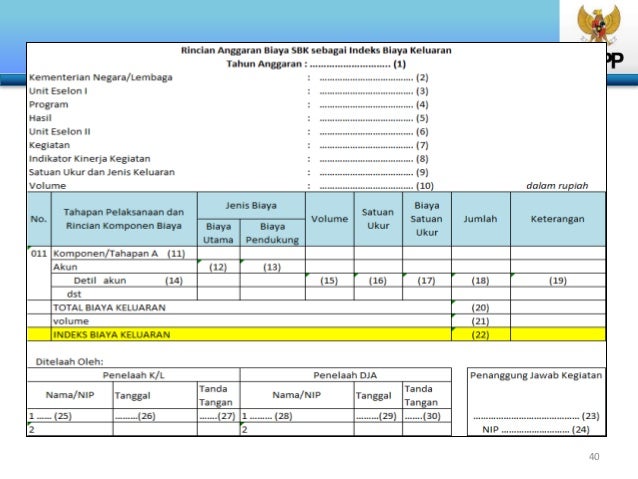Screen dimensions: 638x479
Task: Click the page number '40'
Action: [594, 457]
